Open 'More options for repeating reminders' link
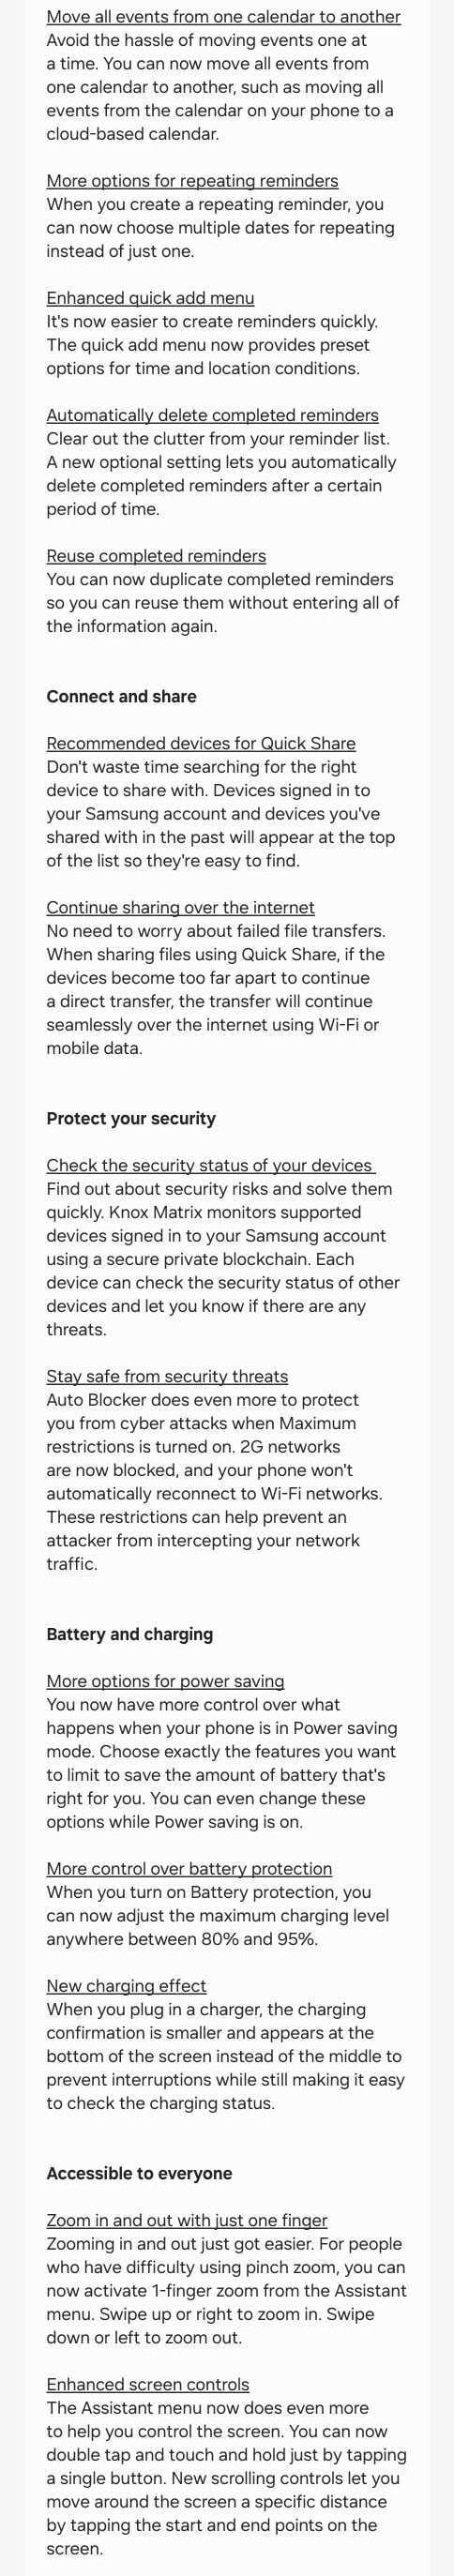 coord(192,181)
